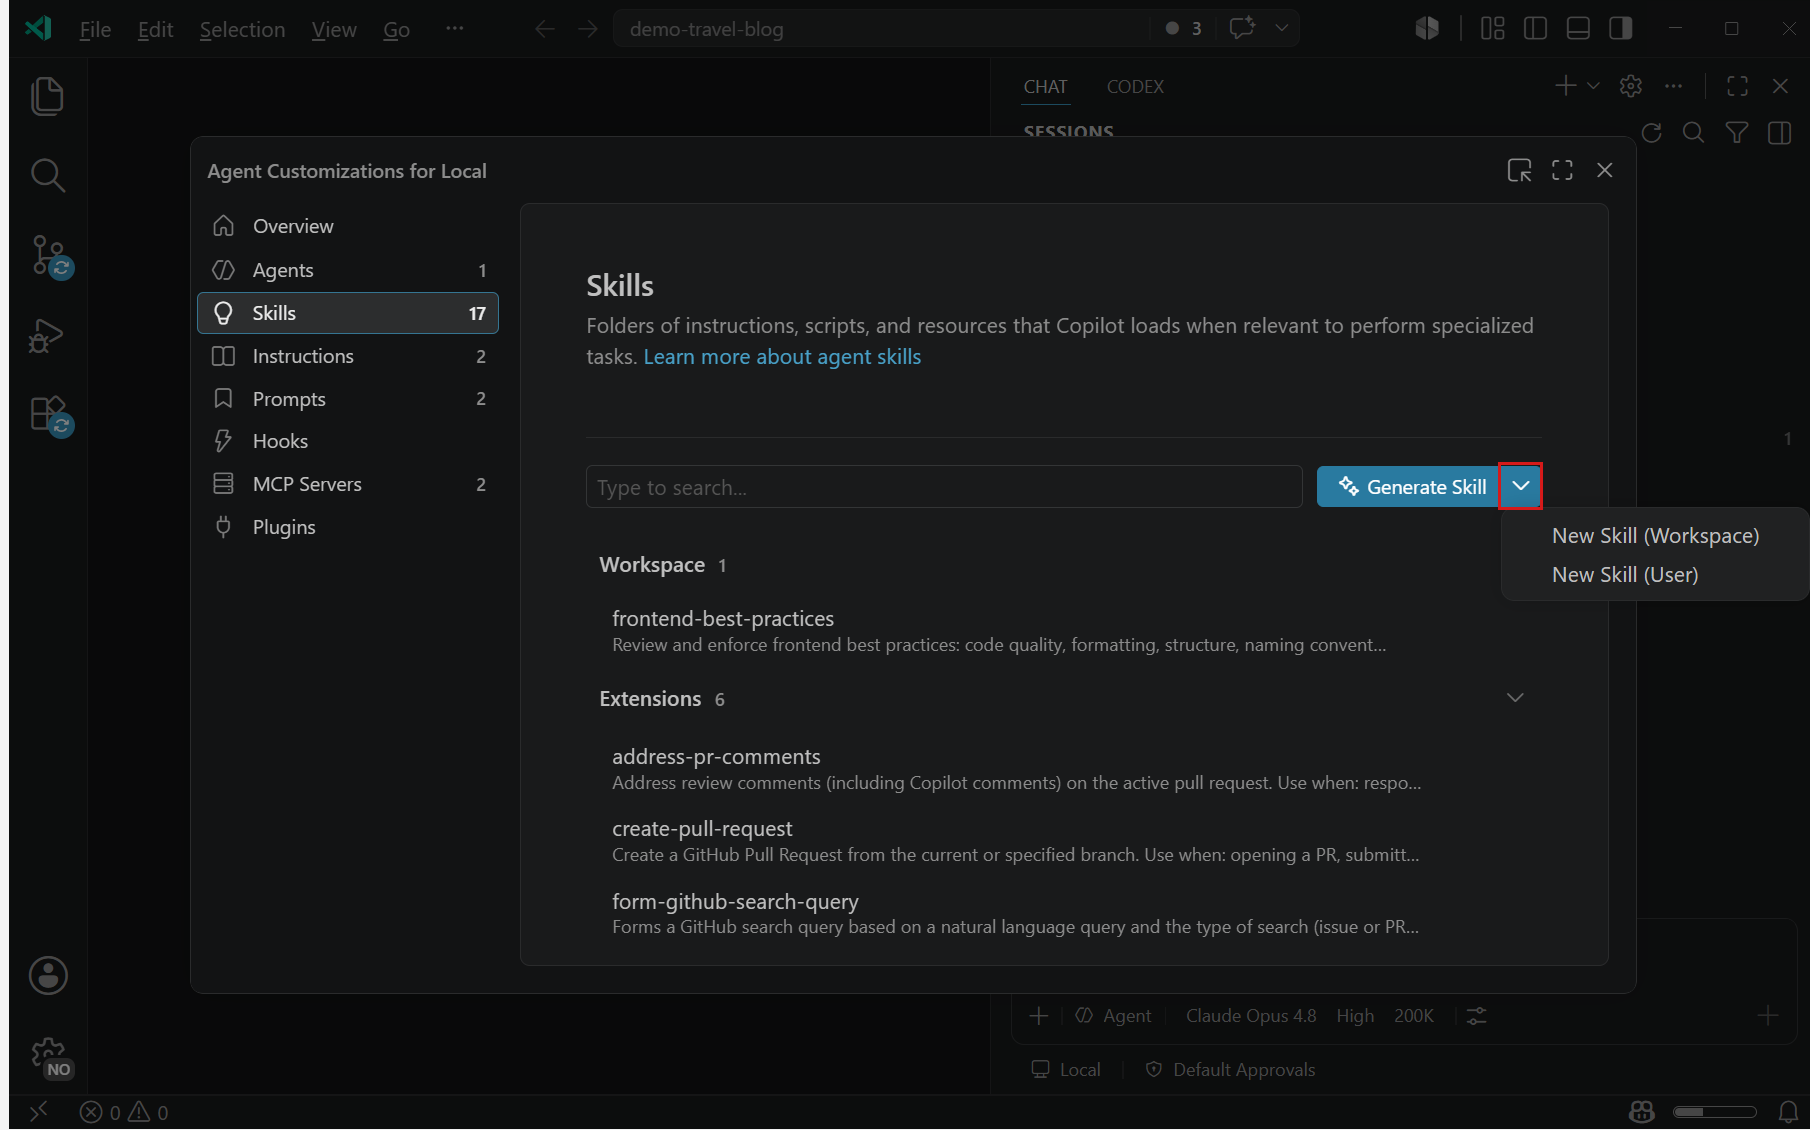Open the Manage gear icon
The image size is (1810, 1130).
coord(47,1055)
